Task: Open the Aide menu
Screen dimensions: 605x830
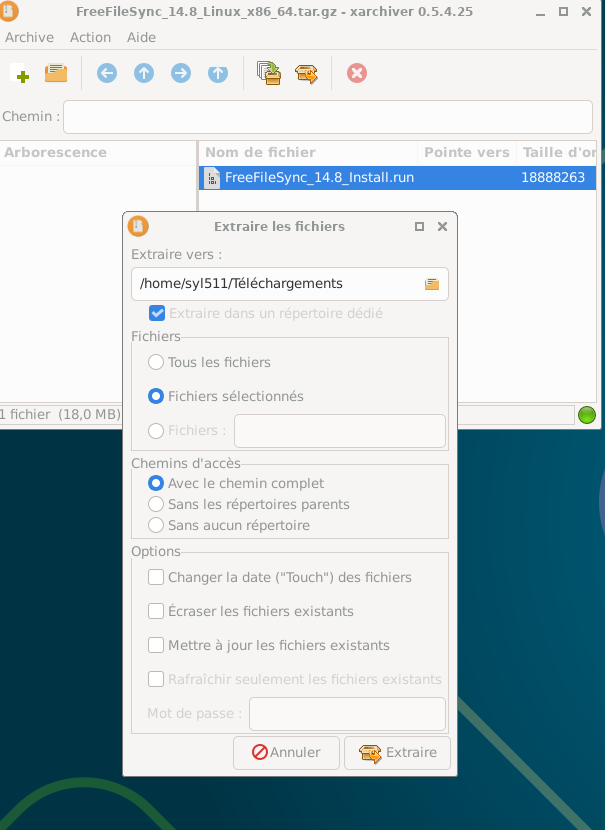Action: pyautogui.click(x=141, y=37)
